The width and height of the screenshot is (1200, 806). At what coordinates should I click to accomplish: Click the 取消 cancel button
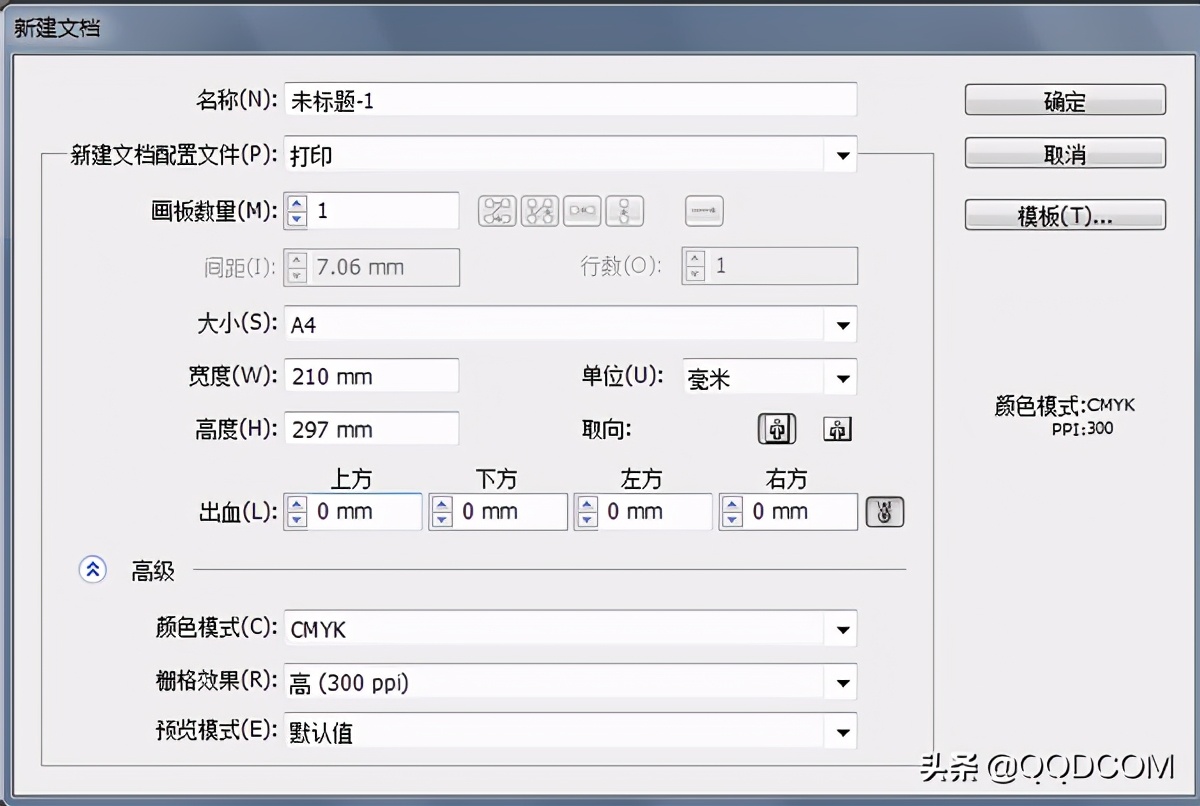click(1064, 152)
